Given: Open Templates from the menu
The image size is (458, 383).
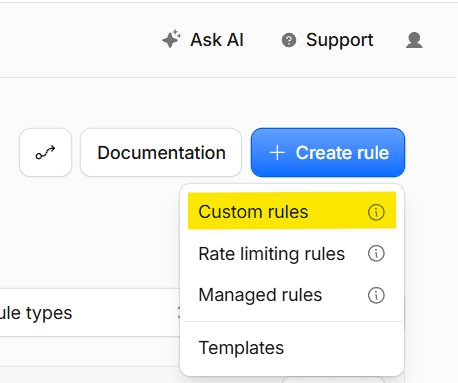Looking at the screenshot, I should pos(292,348).
